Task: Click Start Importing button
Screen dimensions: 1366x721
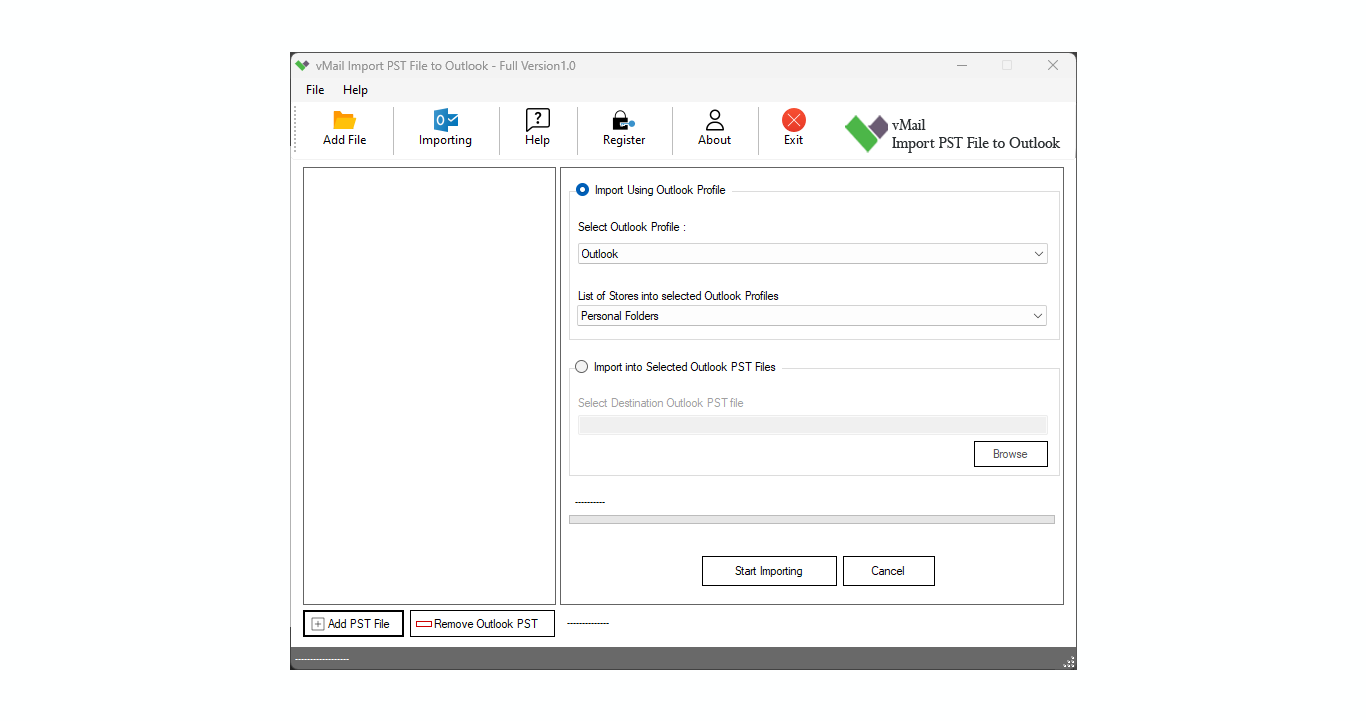Action: coord(769,571)
